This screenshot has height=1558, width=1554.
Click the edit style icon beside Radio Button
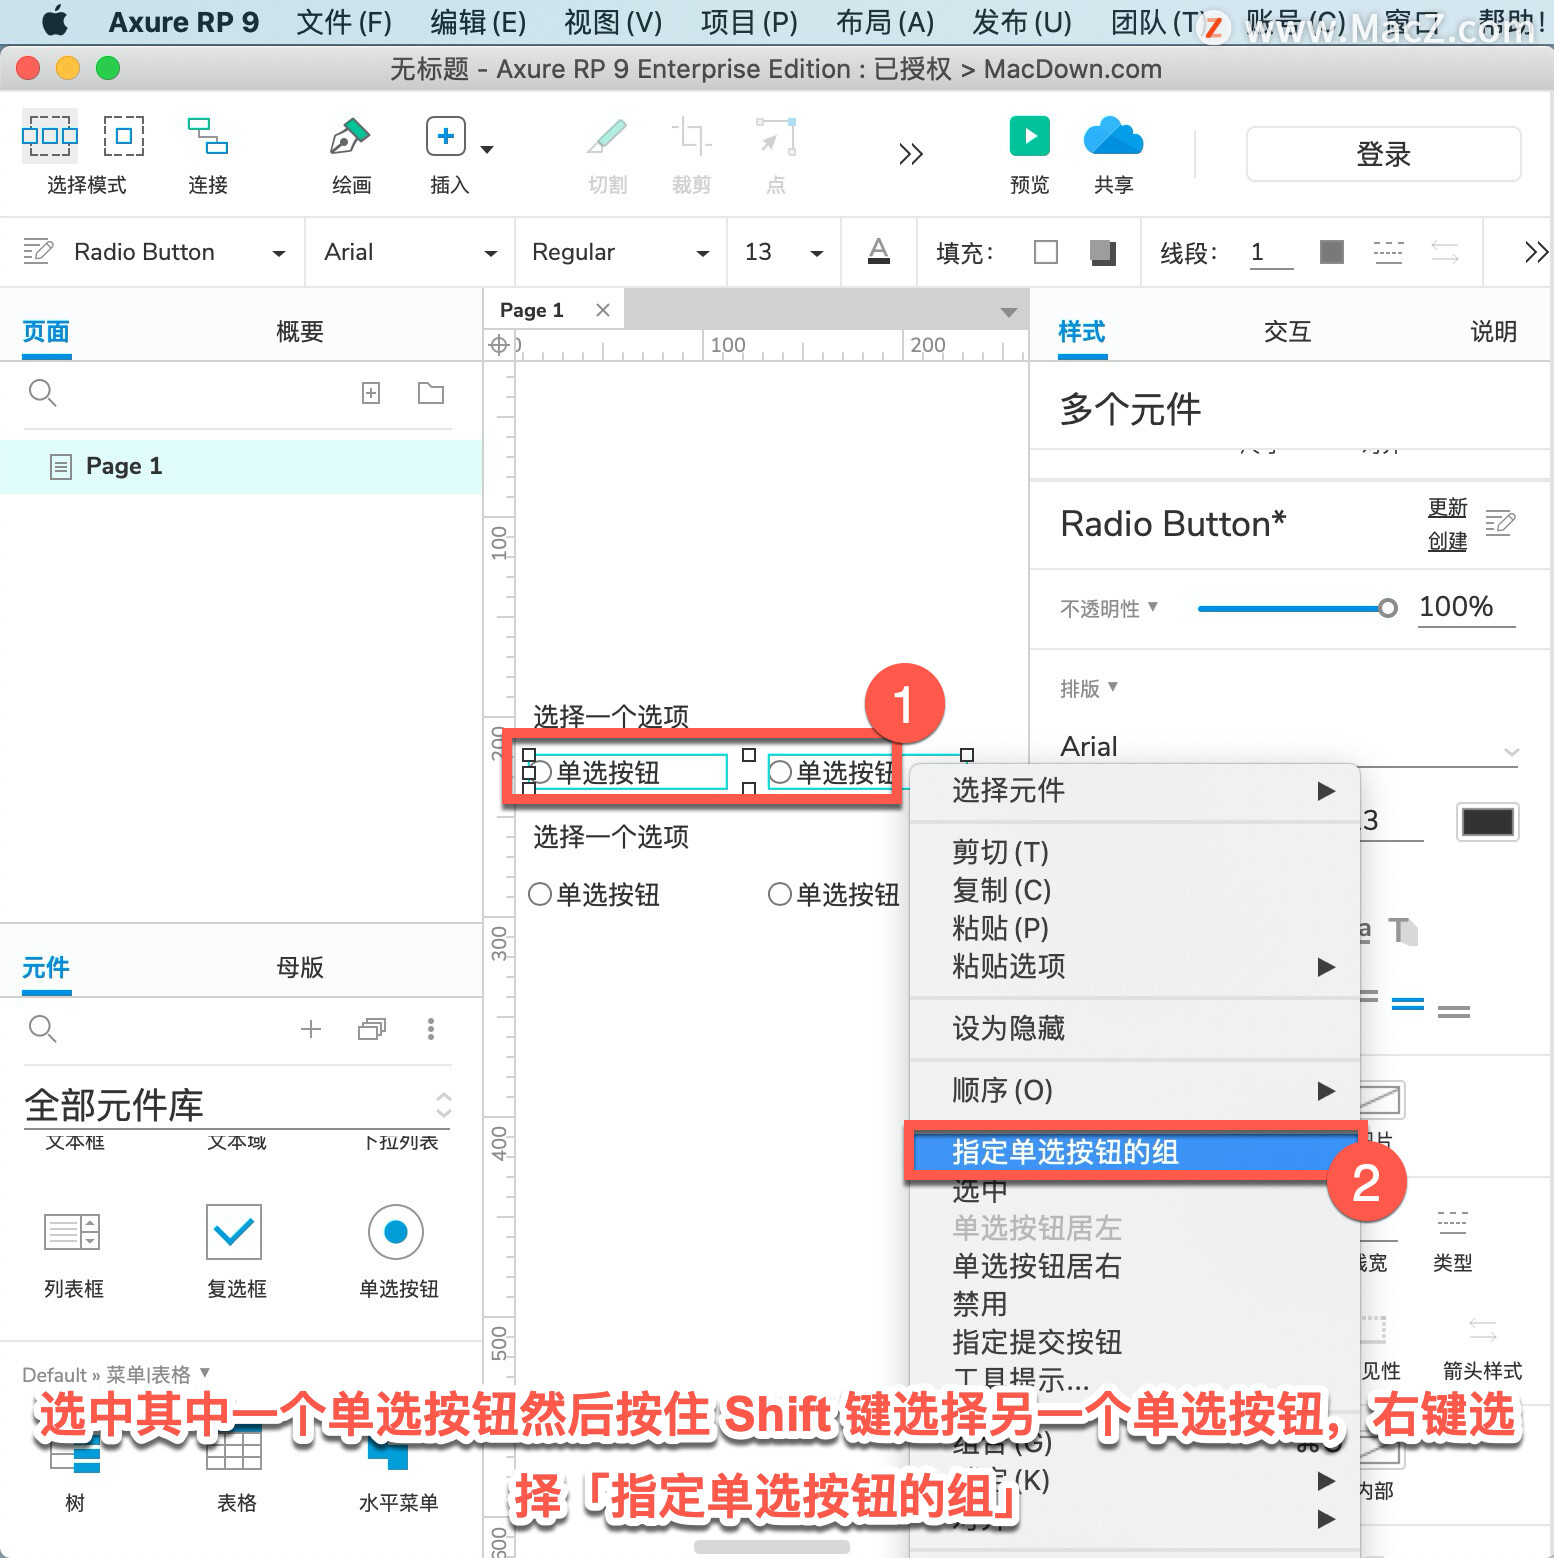point(1500,523)
